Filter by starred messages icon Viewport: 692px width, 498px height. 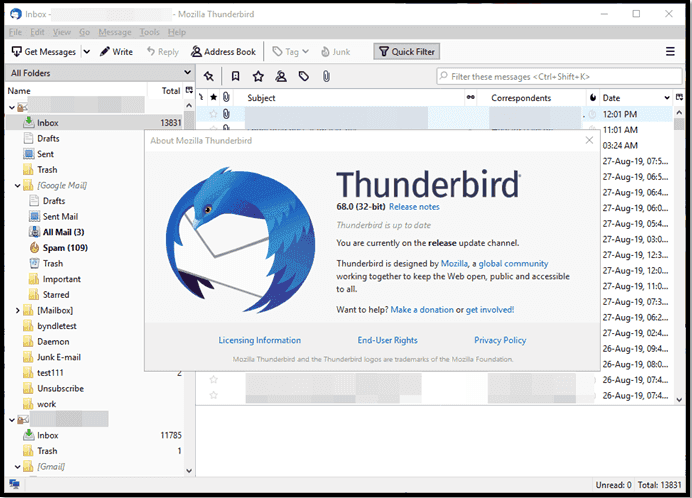click(258, 76)
